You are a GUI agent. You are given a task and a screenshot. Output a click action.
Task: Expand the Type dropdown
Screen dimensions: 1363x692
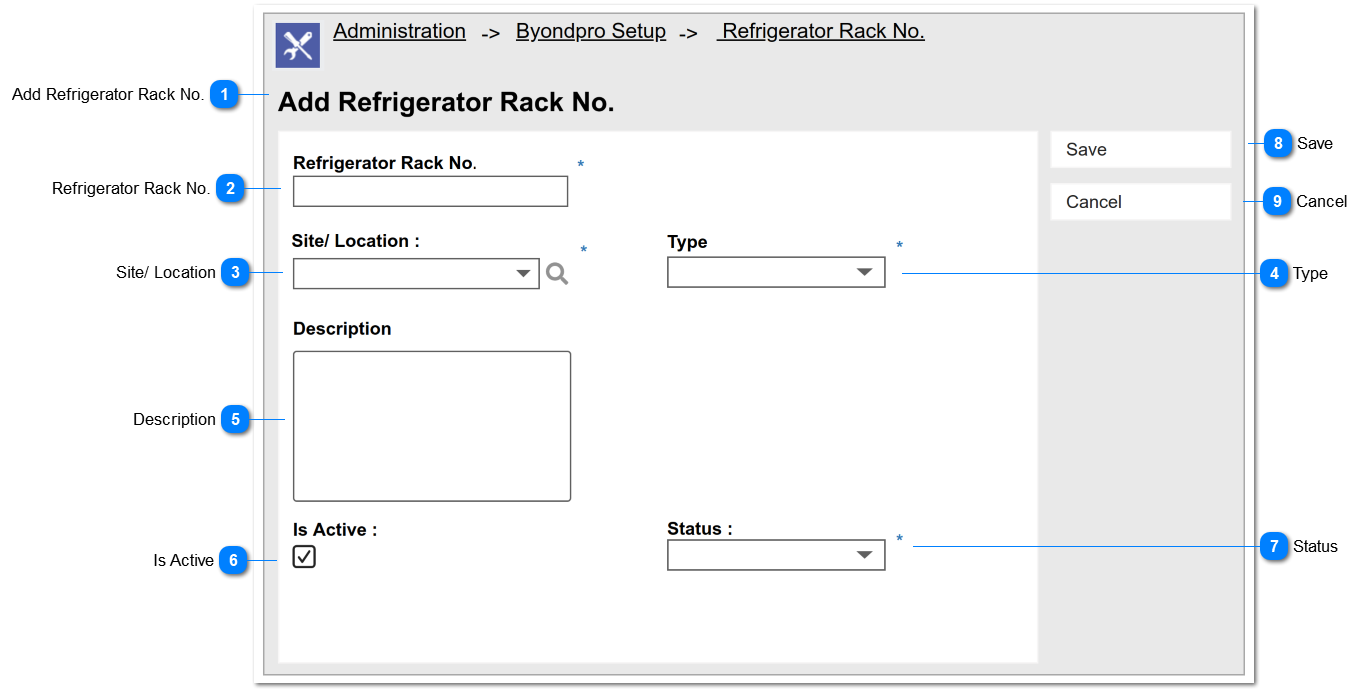(x=776, y=273)
